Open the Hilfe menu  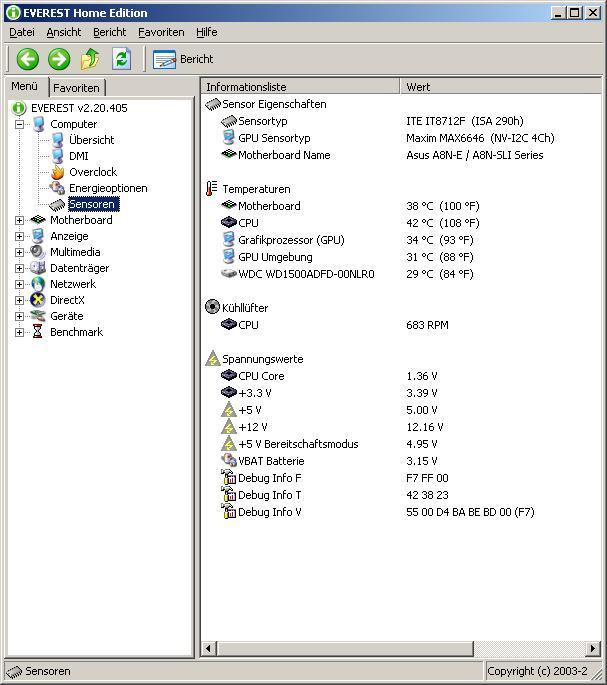[x=207, y=32]
